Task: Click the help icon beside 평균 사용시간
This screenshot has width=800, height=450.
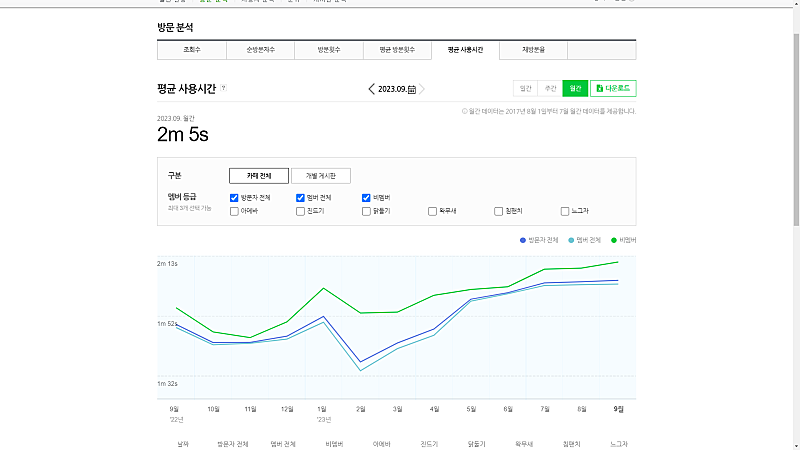Action: click(223, 88)
